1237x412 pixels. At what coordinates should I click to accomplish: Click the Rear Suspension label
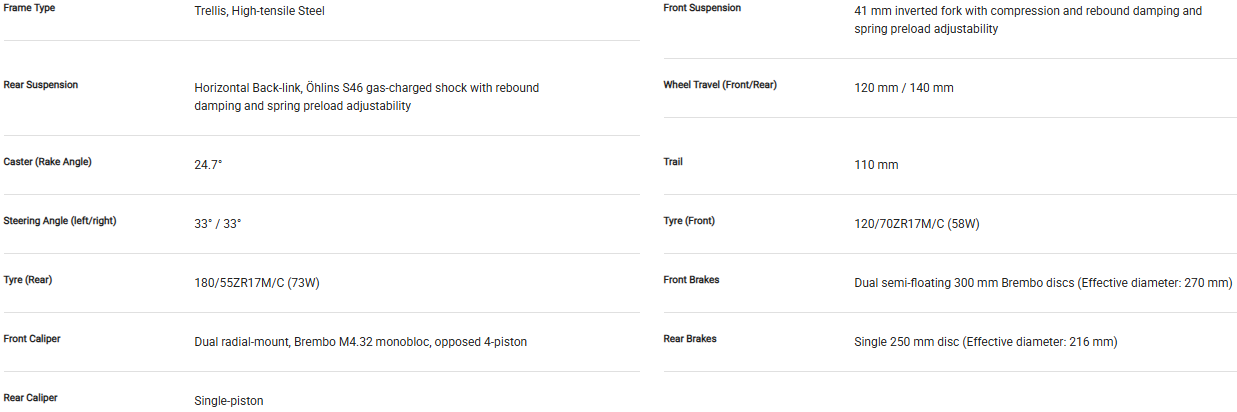[41, 85]
